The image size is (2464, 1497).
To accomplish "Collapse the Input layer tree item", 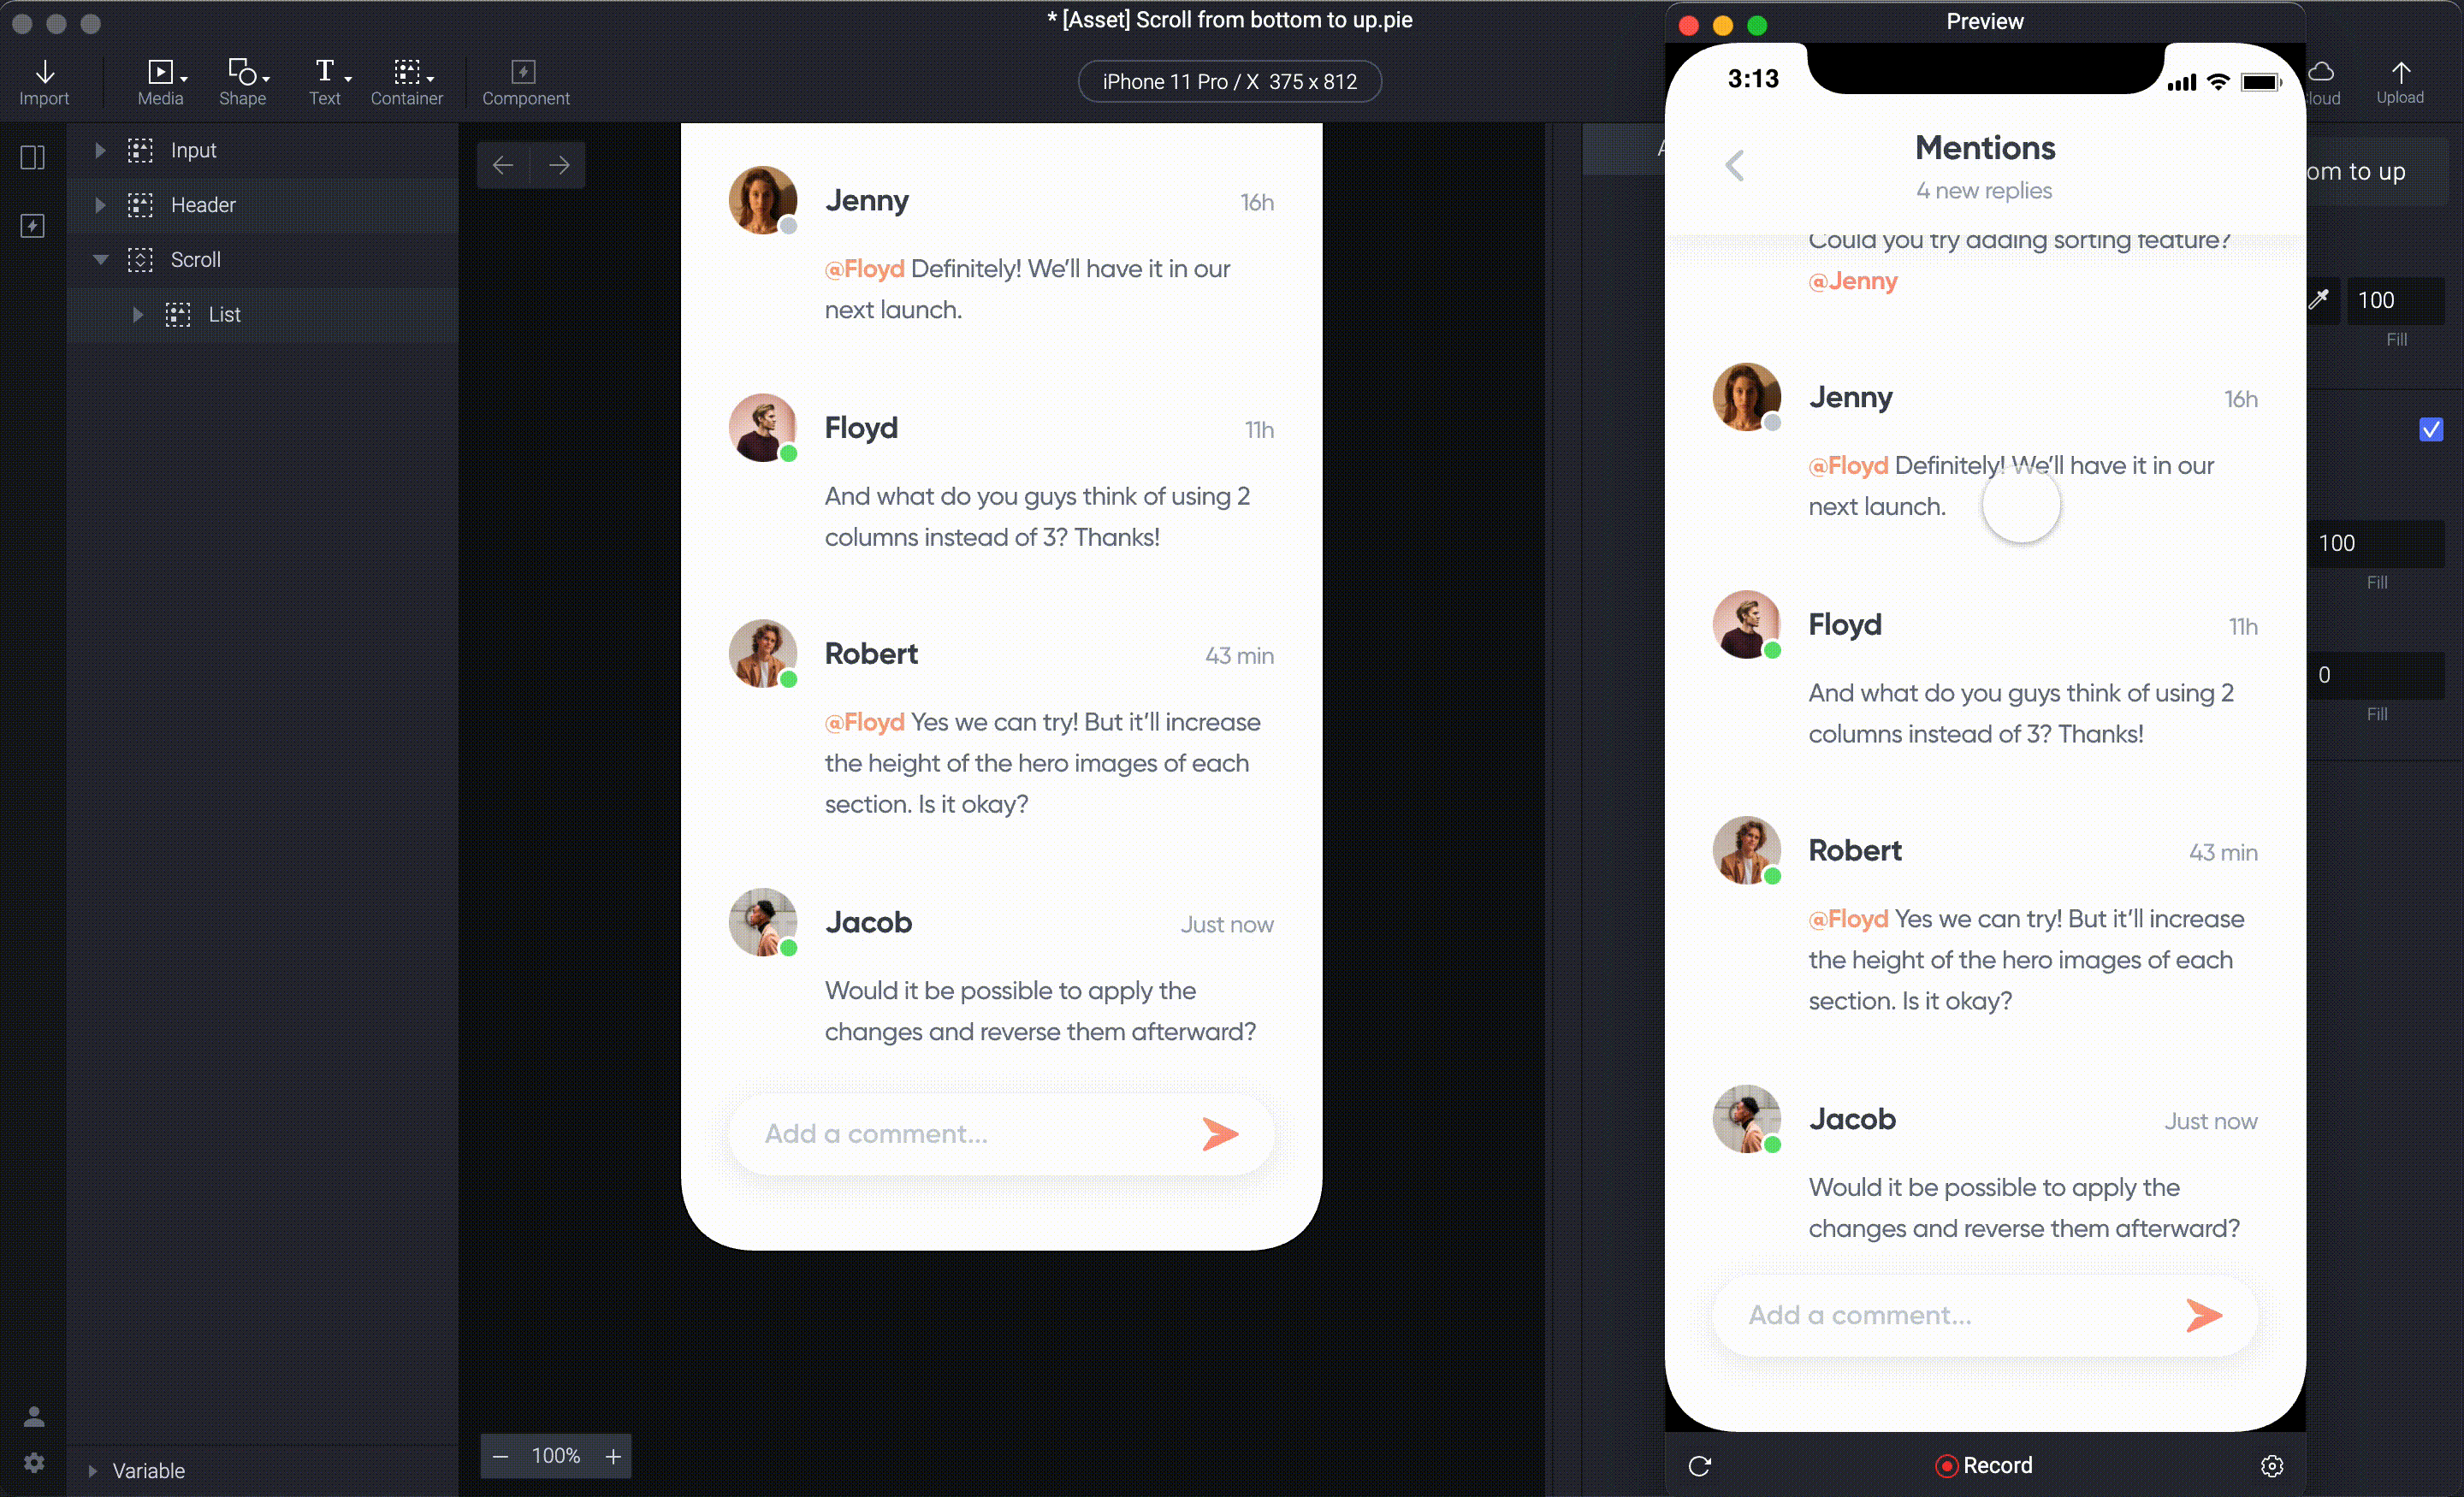I will [x=100, y=150].
